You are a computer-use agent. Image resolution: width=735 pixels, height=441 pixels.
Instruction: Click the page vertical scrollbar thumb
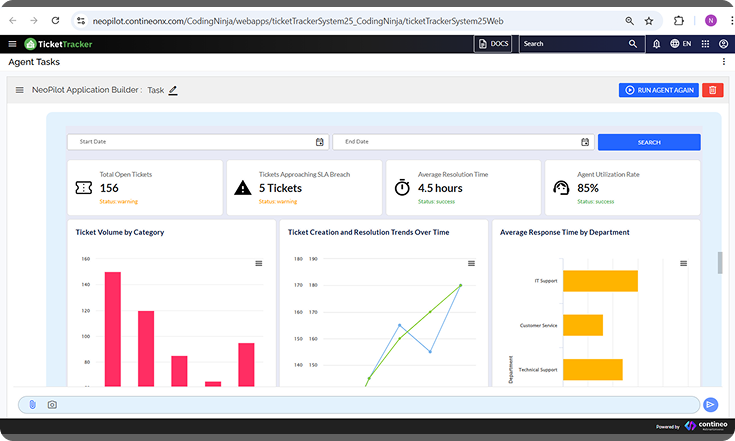click(718, 263)
